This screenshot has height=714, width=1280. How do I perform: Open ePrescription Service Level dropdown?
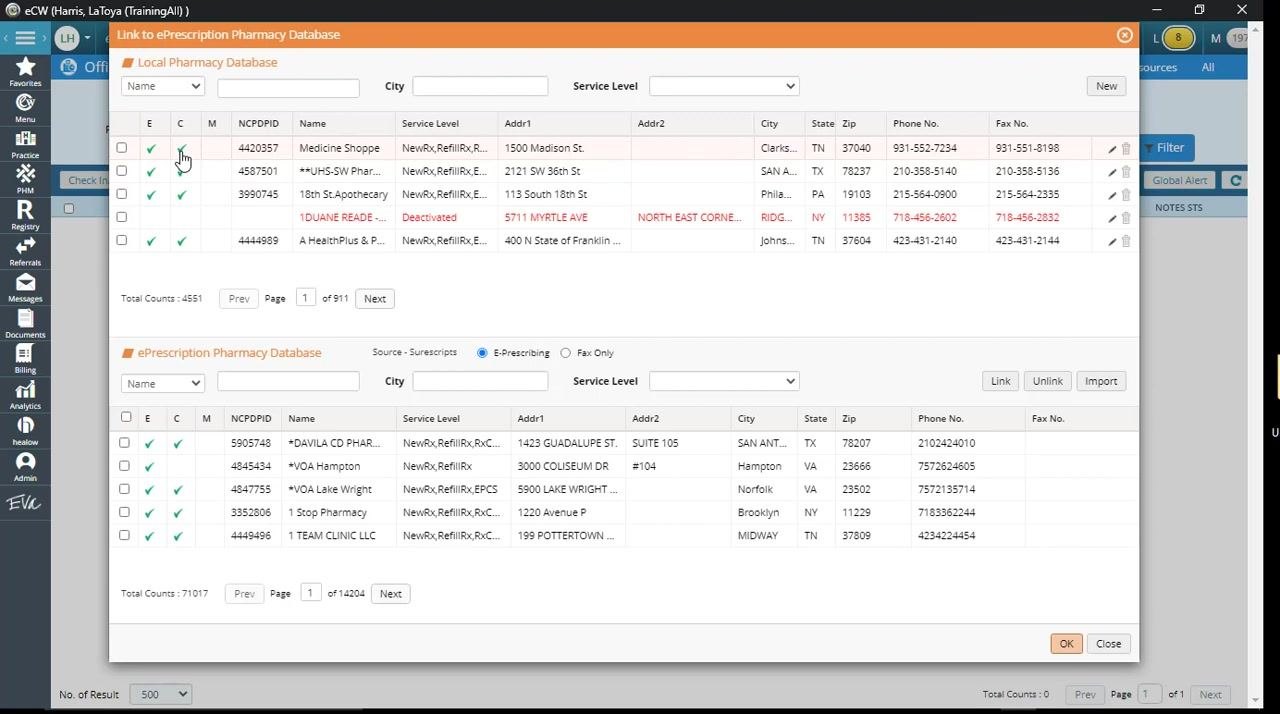(724, 381)
